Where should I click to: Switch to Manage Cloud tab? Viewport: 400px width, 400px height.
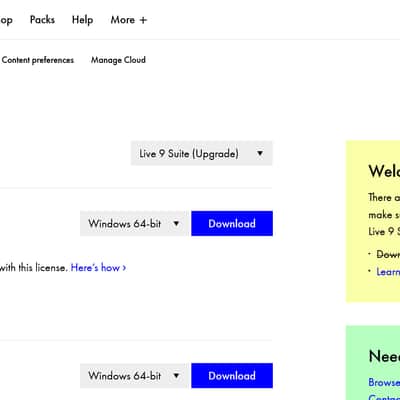[118, 60]
